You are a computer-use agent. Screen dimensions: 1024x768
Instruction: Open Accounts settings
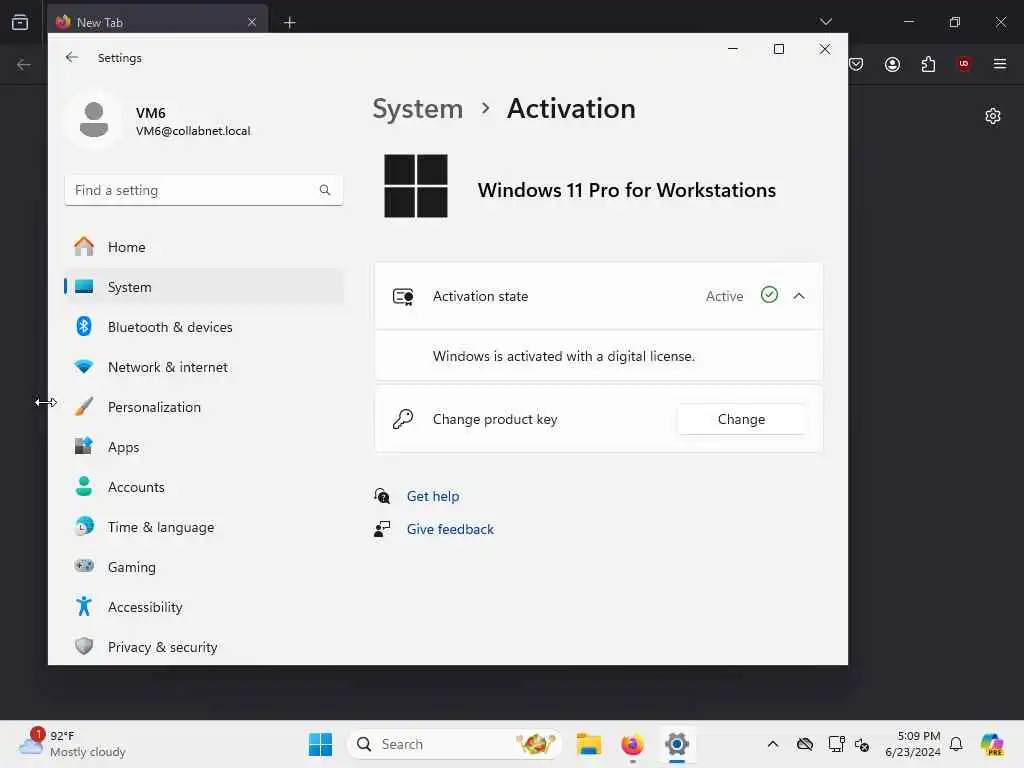tap(204, 487)
